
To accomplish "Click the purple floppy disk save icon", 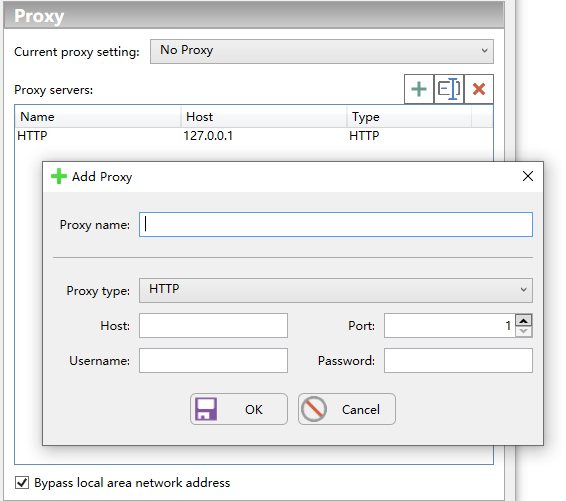I will tap(206, 409).
